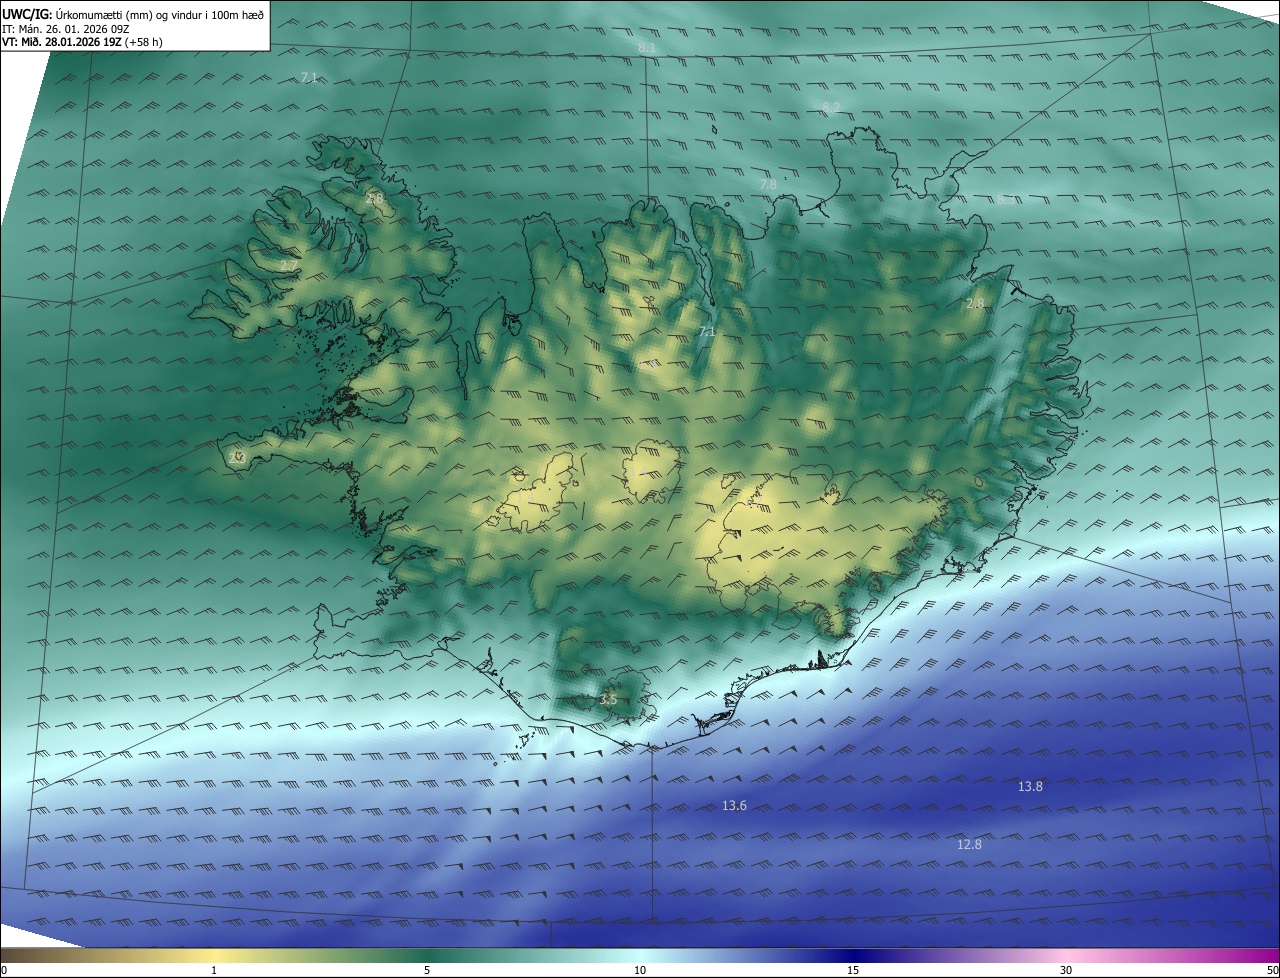Click the title text "Úrkomumætti (mm) og vindur í 100m hæð"
Viewport: 1280px width, 978px height.
click(160, 15)
